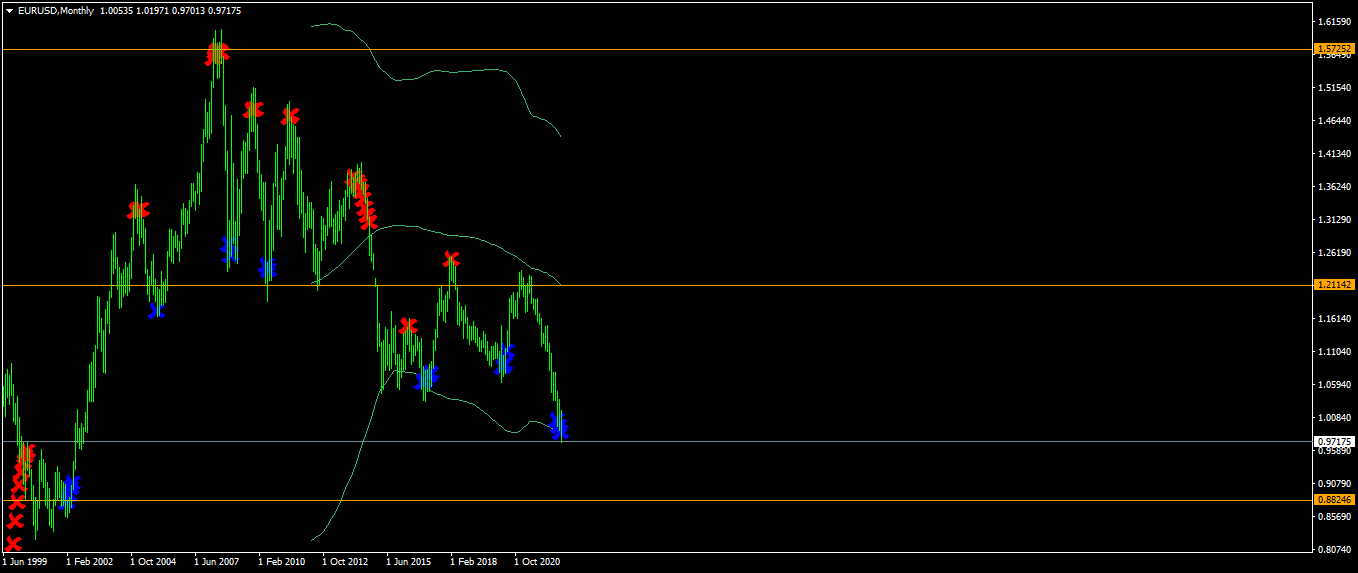Click the 1 Jun 1999 date label

click(25, 562)
